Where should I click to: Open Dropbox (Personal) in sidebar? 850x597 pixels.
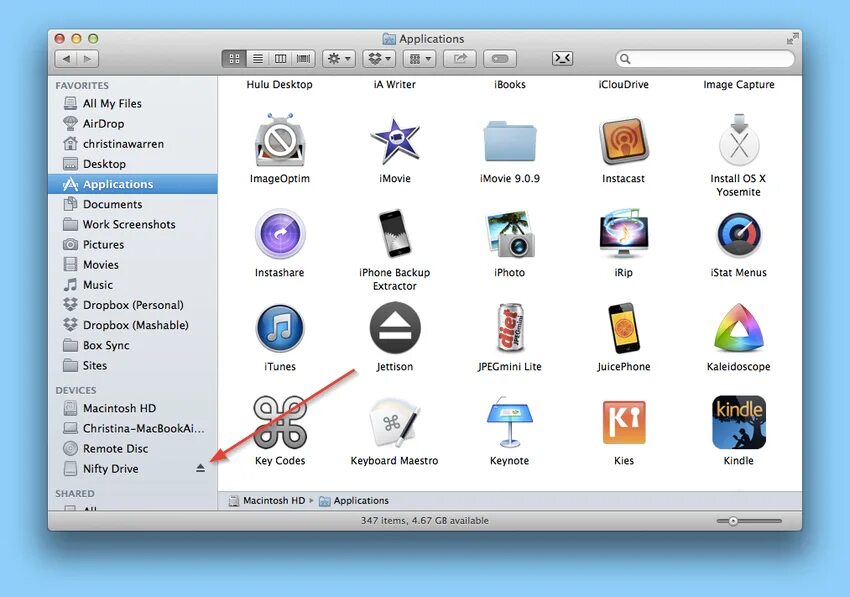pos(132,305)
